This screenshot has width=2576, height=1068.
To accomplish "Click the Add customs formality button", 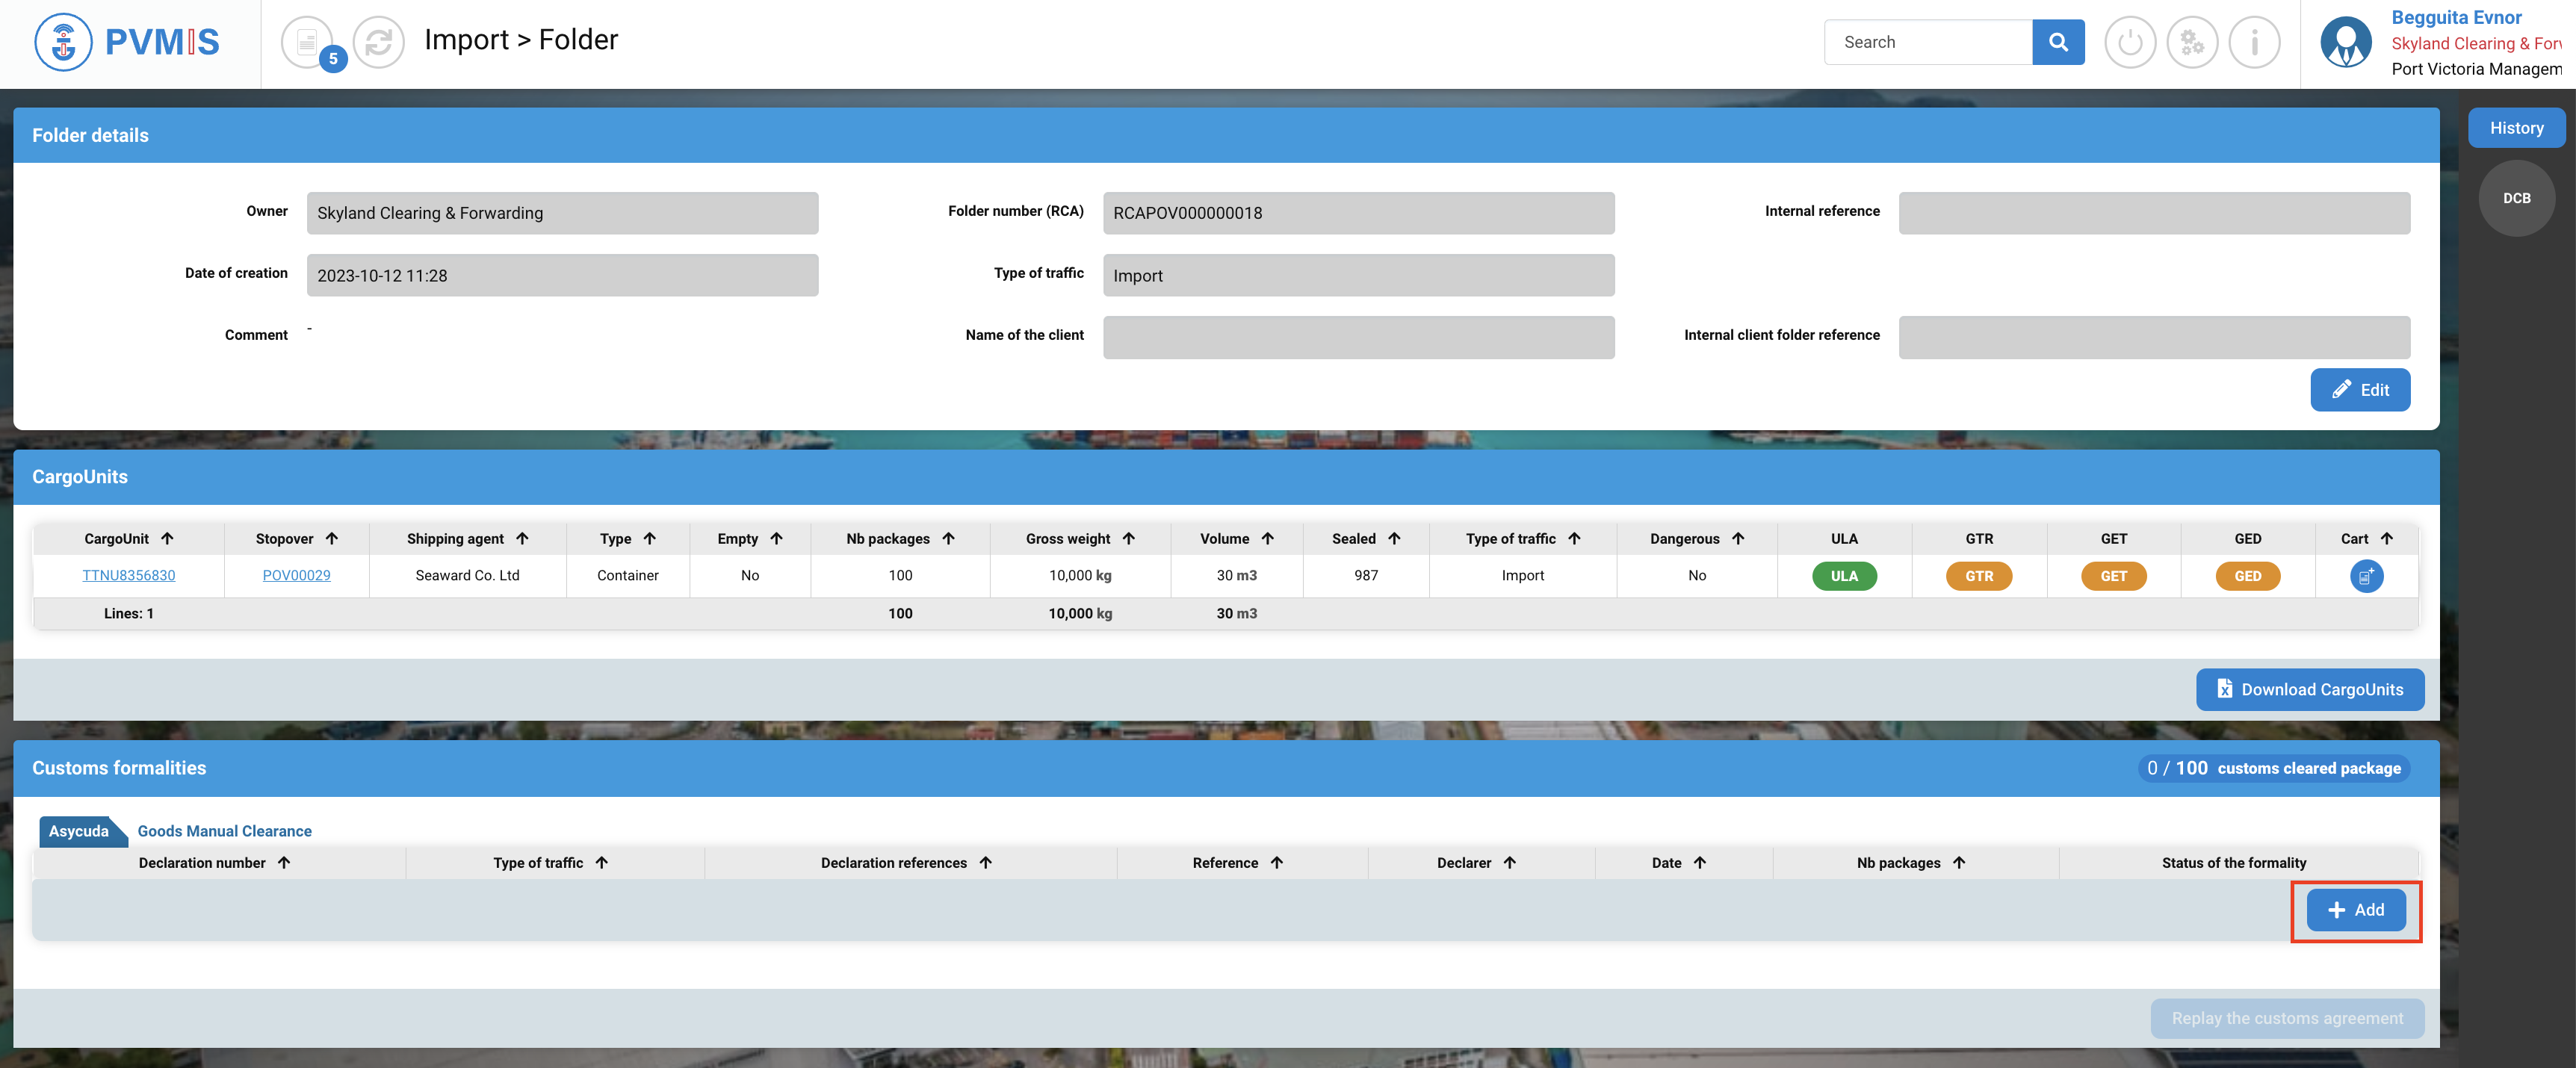I will [x=2355, y=910].
